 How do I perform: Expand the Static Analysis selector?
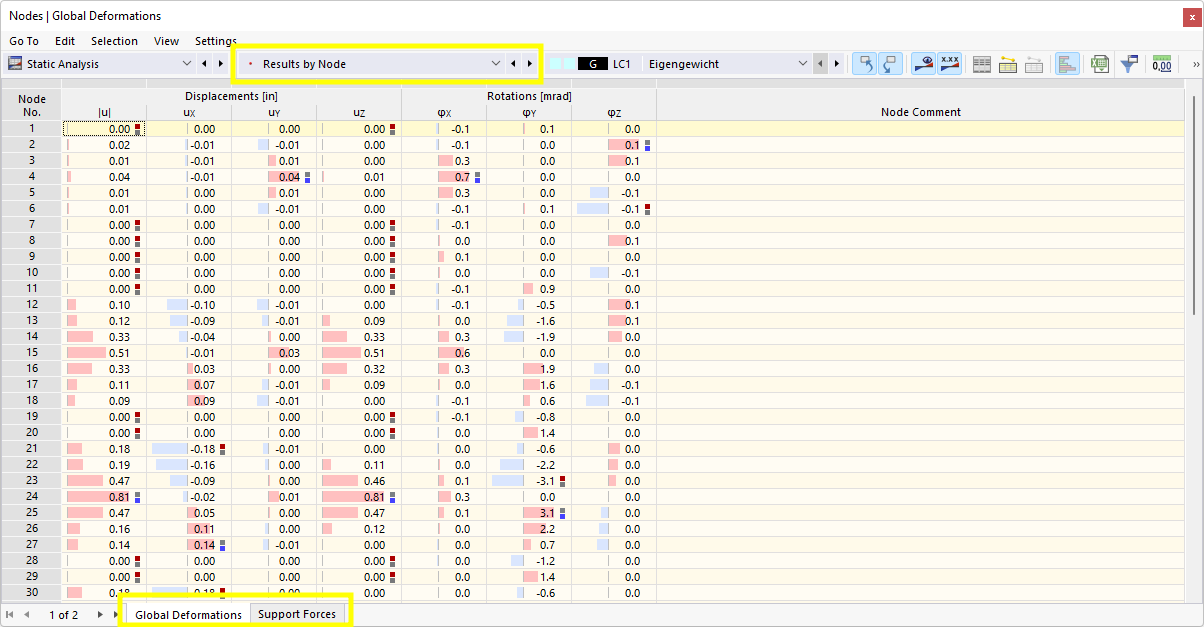tap(187, 62)
